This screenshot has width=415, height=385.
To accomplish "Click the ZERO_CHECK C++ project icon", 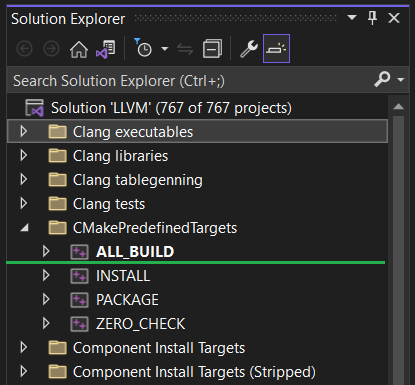I will click(79, 324).
